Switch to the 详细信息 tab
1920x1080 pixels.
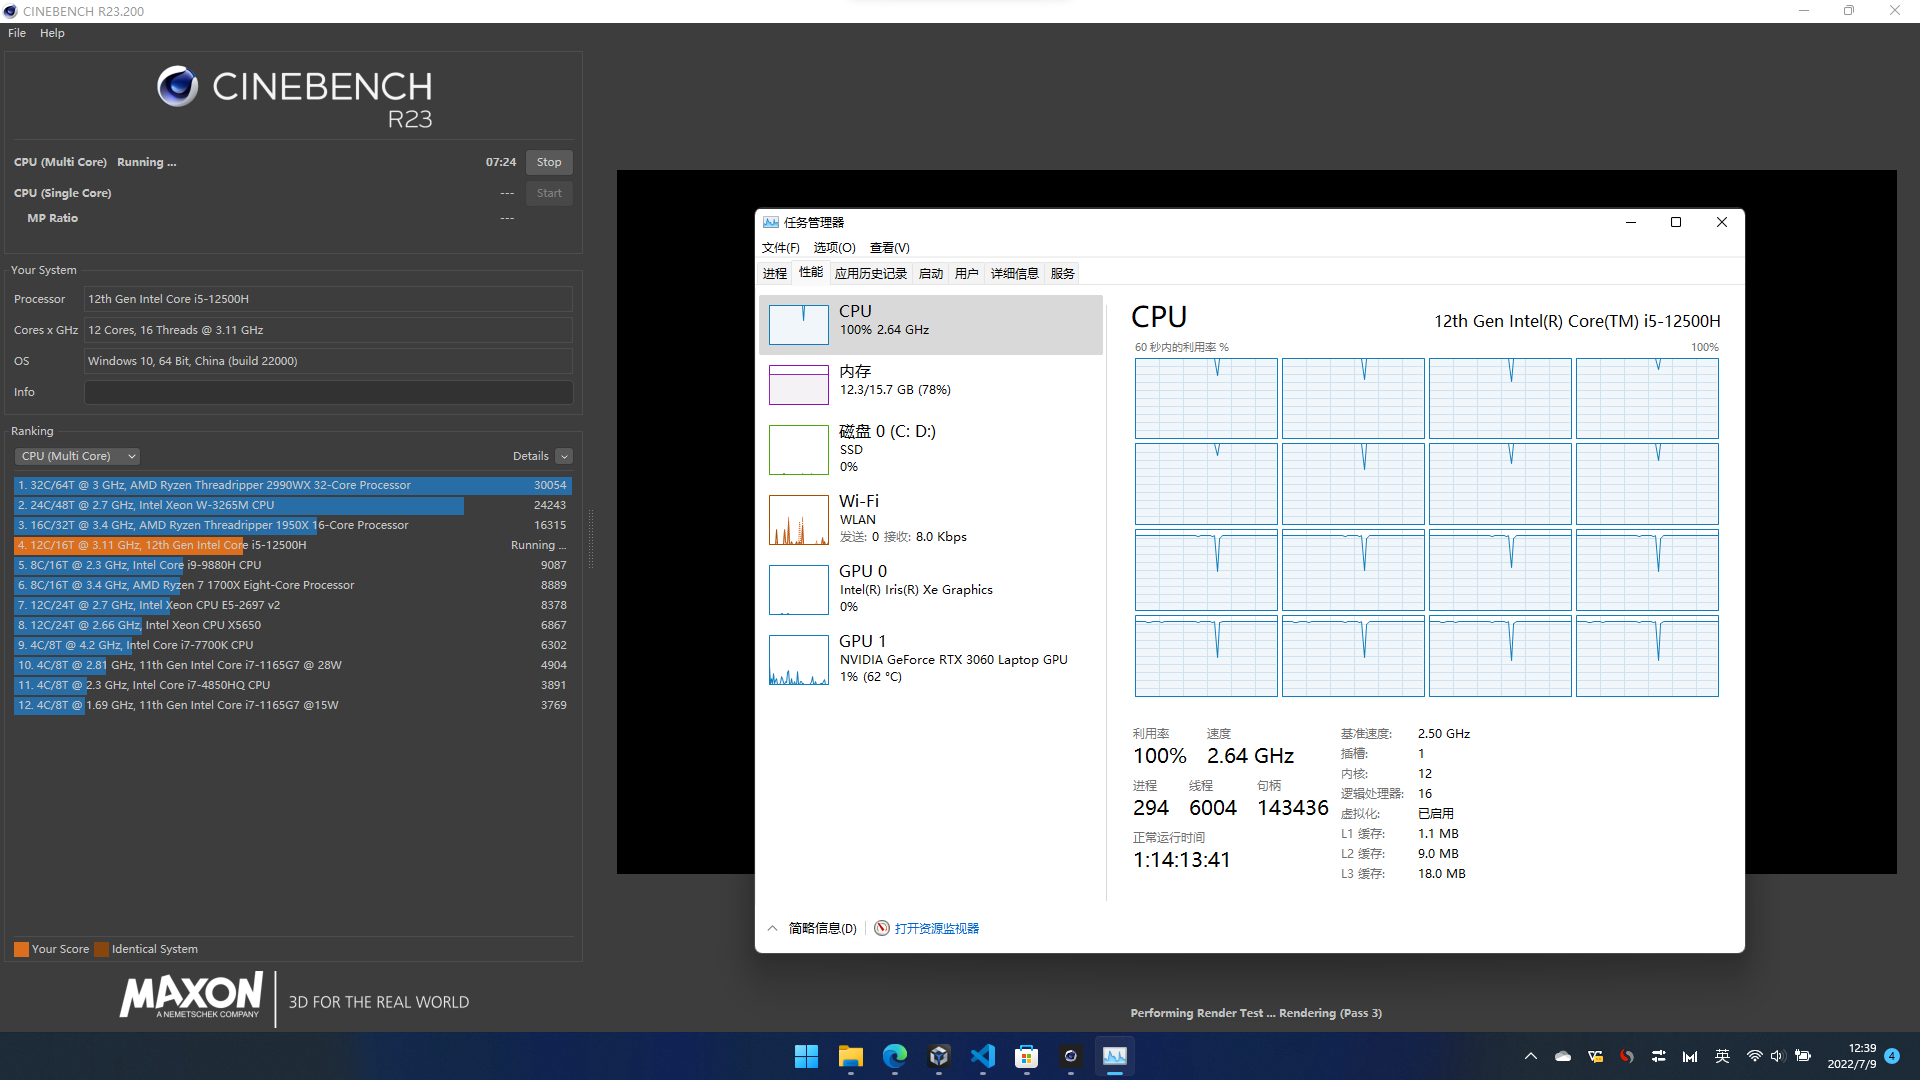1014,273
